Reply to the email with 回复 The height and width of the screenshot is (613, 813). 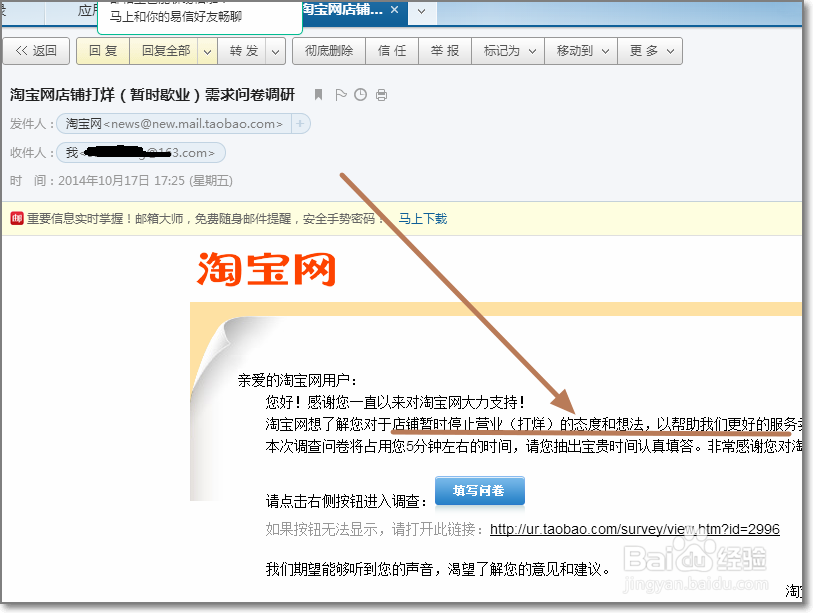(x=103, y=51)
